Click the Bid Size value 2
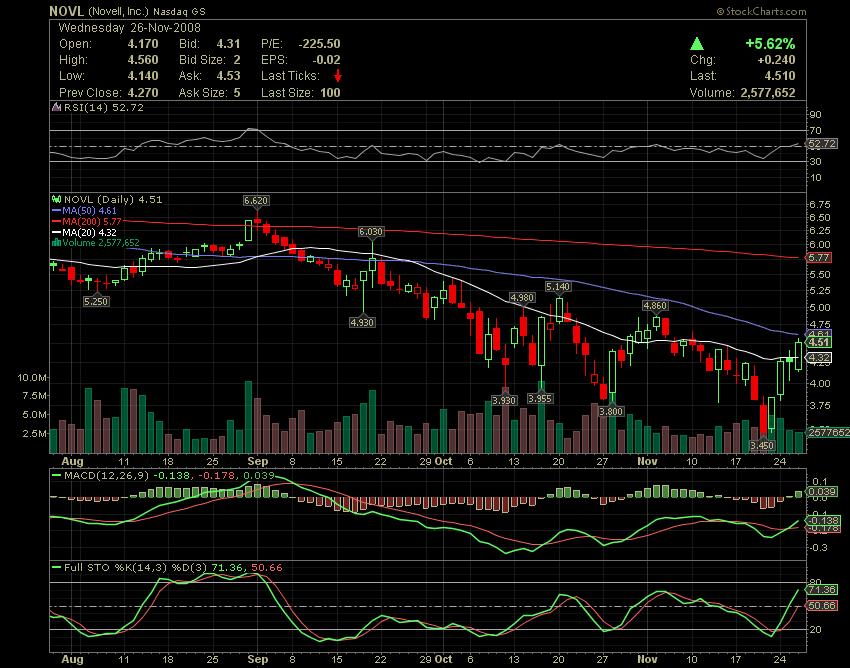The width and height of the screenshot is (850, 668). point(237,60)
